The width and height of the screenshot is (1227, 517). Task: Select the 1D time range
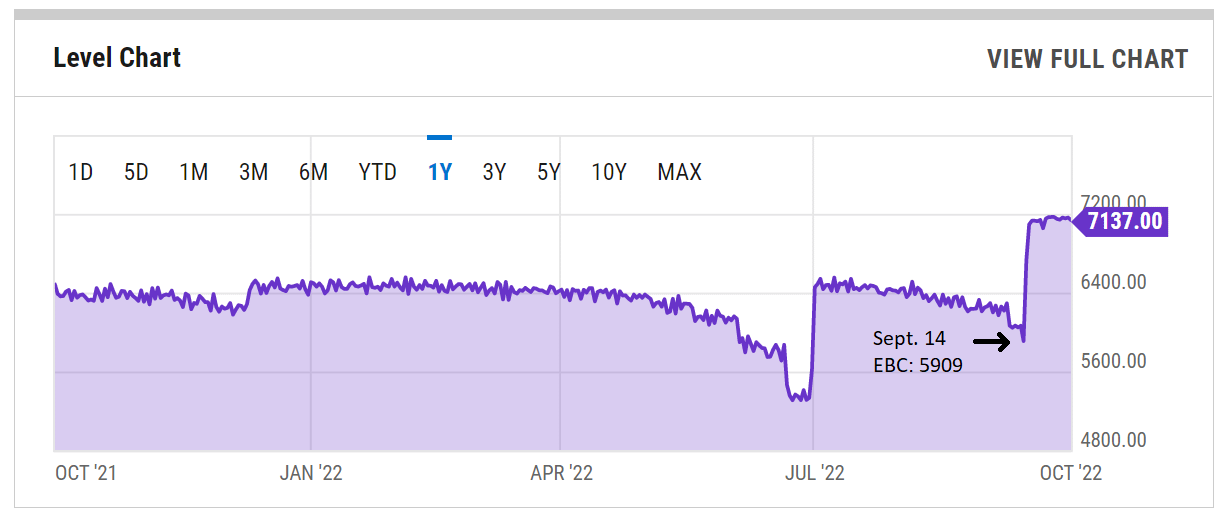[81, 172]
